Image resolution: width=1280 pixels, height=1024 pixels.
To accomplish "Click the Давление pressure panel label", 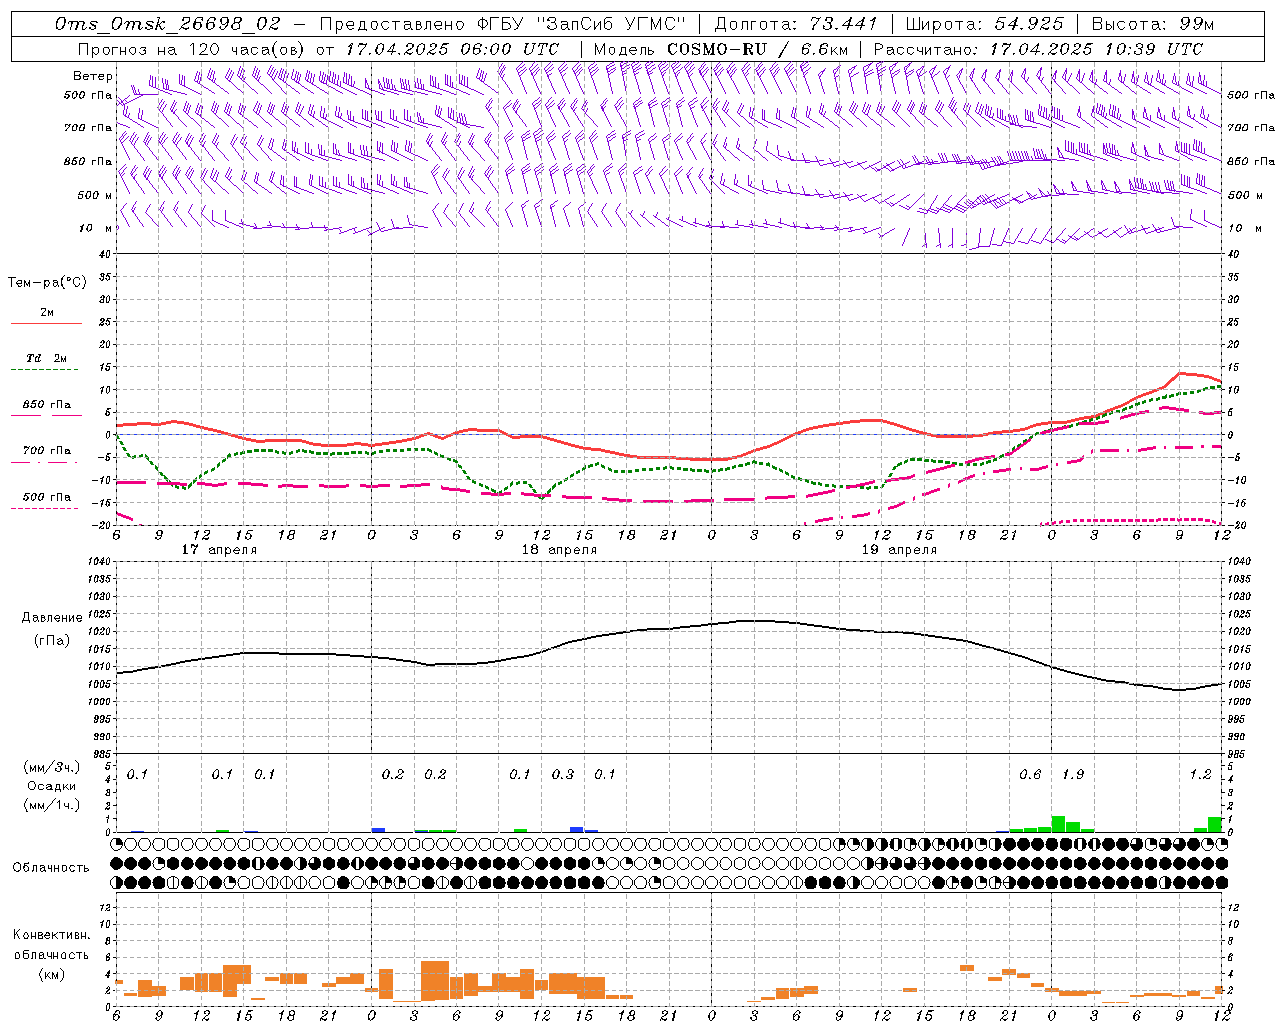I will click(x=52, y=618).
